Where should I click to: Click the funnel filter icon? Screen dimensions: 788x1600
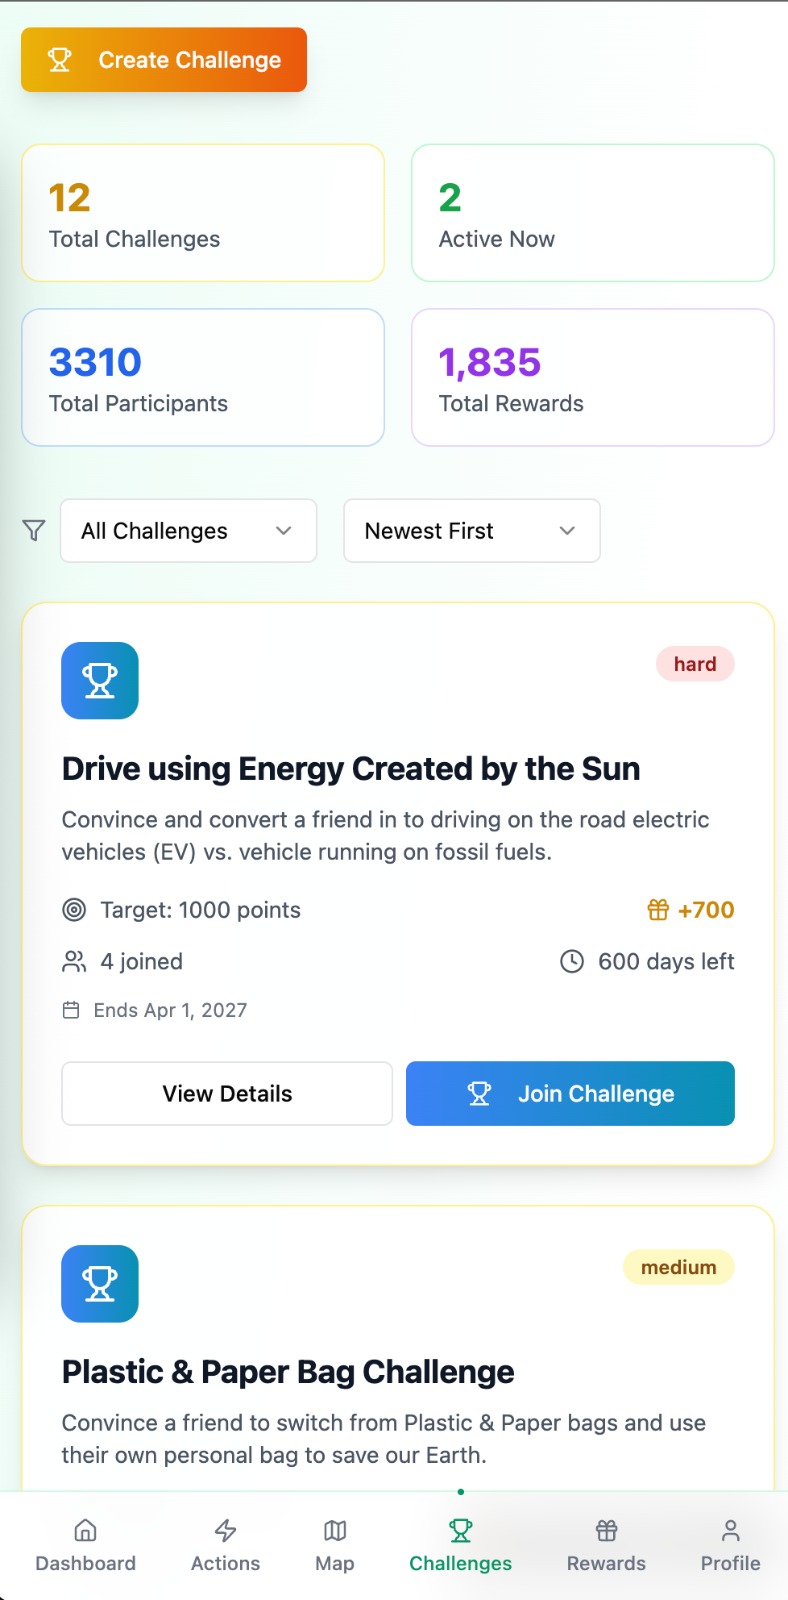34,530
